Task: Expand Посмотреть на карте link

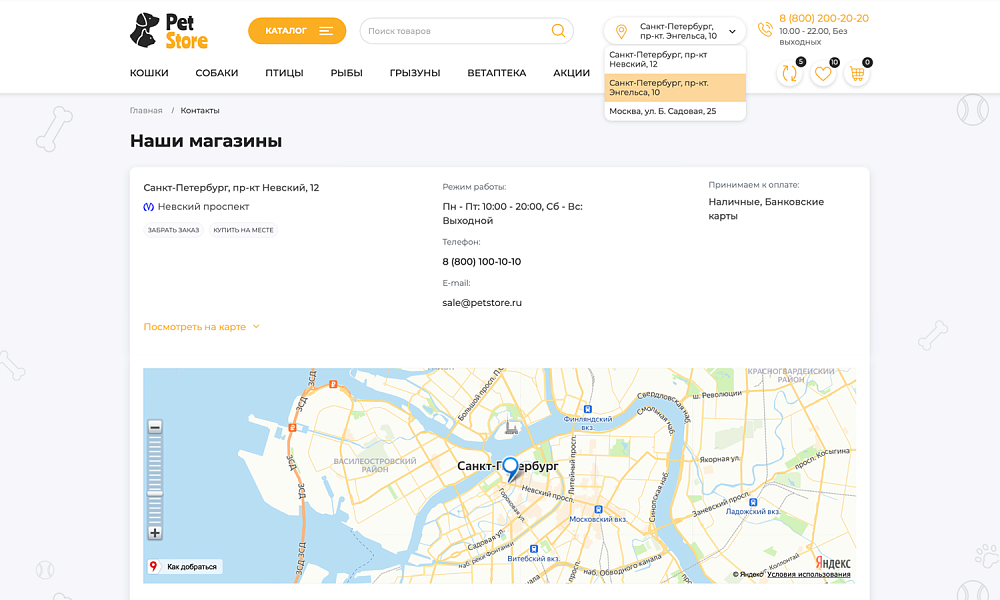Action: [201, 327]
